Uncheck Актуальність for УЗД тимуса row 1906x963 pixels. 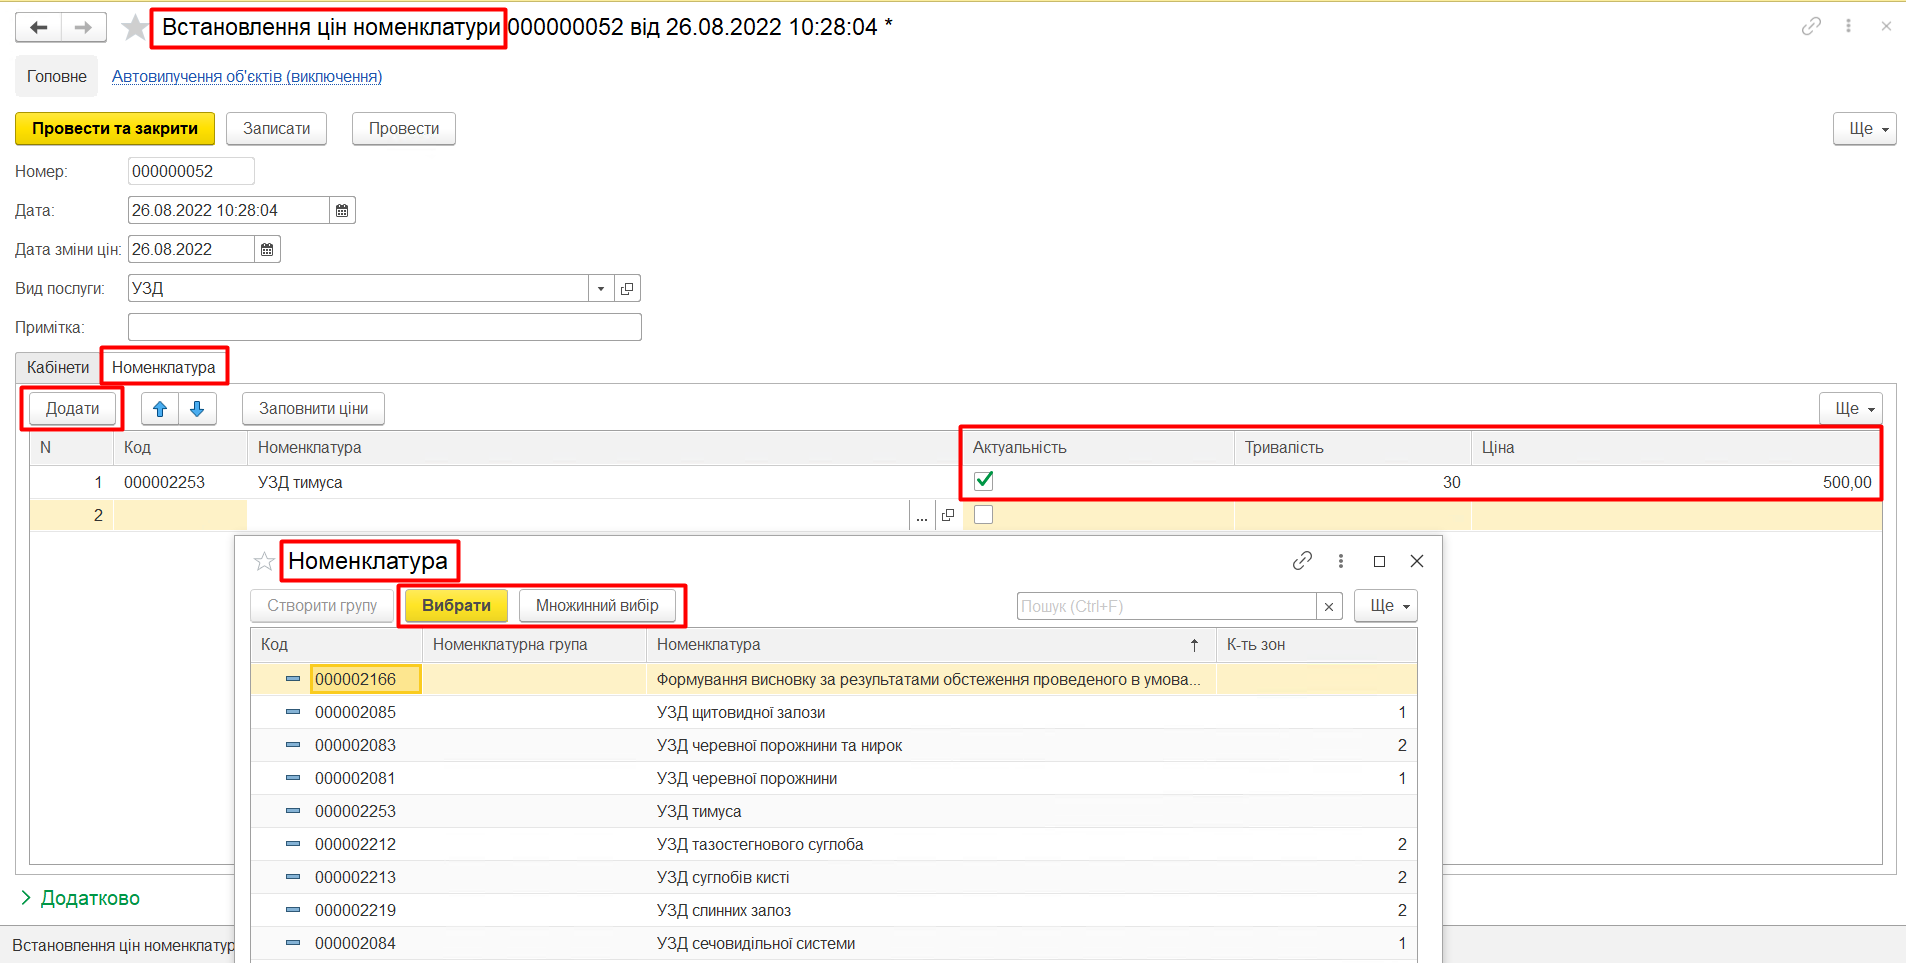click(984, 481)
